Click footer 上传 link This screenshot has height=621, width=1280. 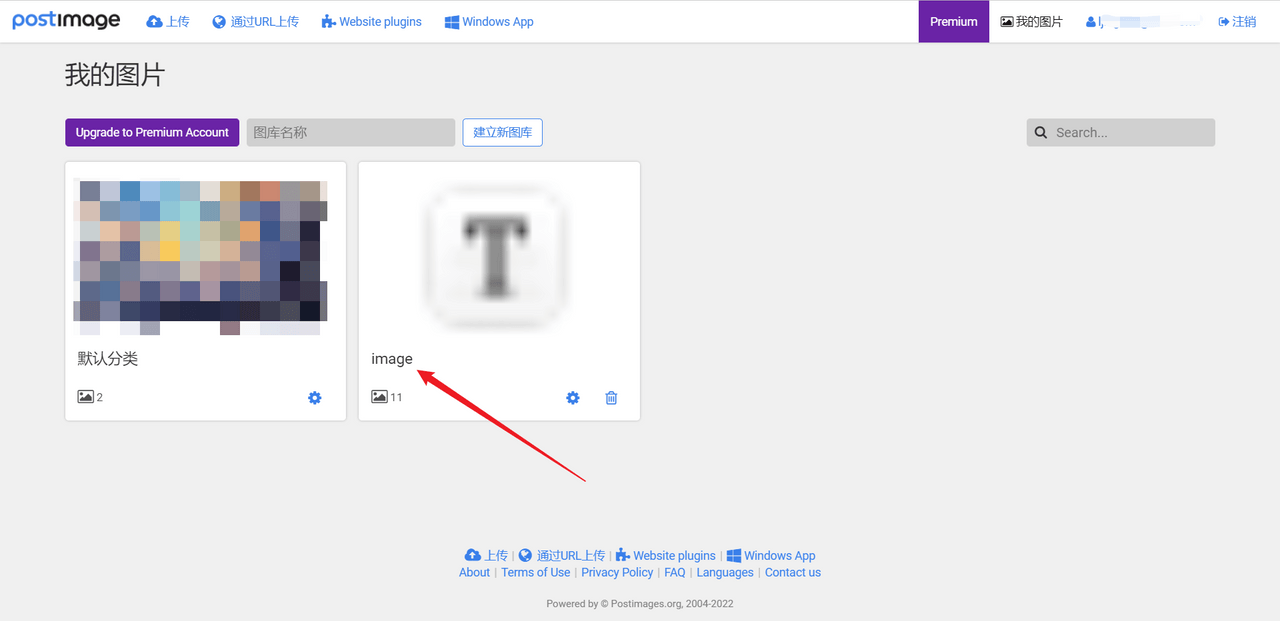click(486, 556)
